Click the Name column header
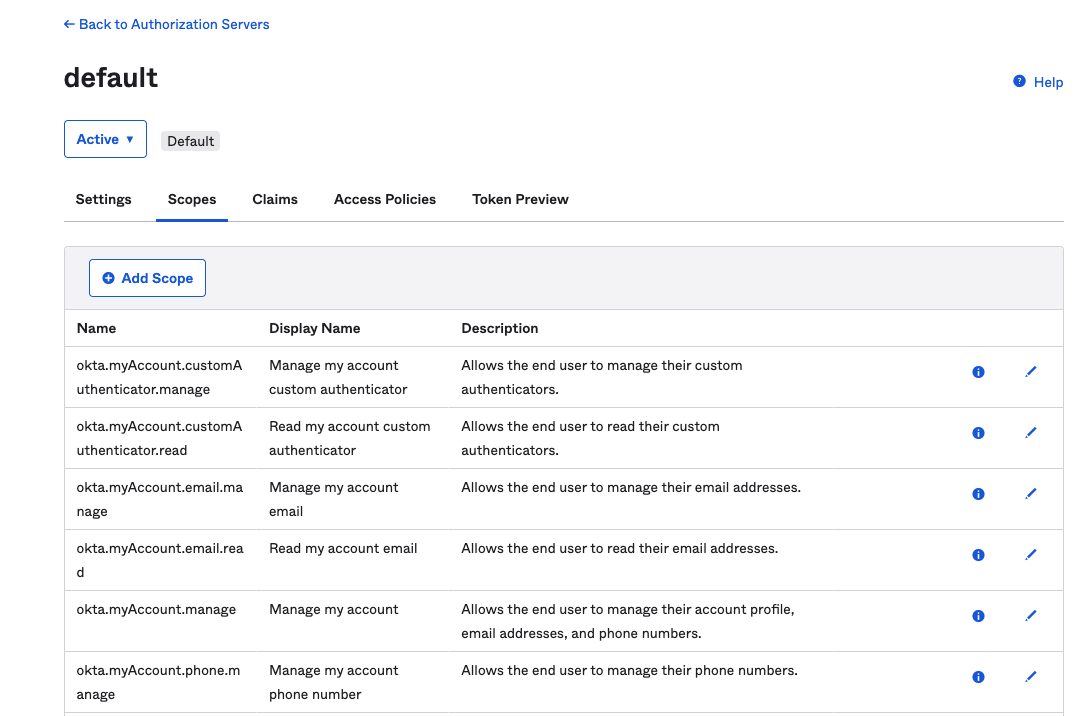1089x716 pixels. tap(97, 328)
